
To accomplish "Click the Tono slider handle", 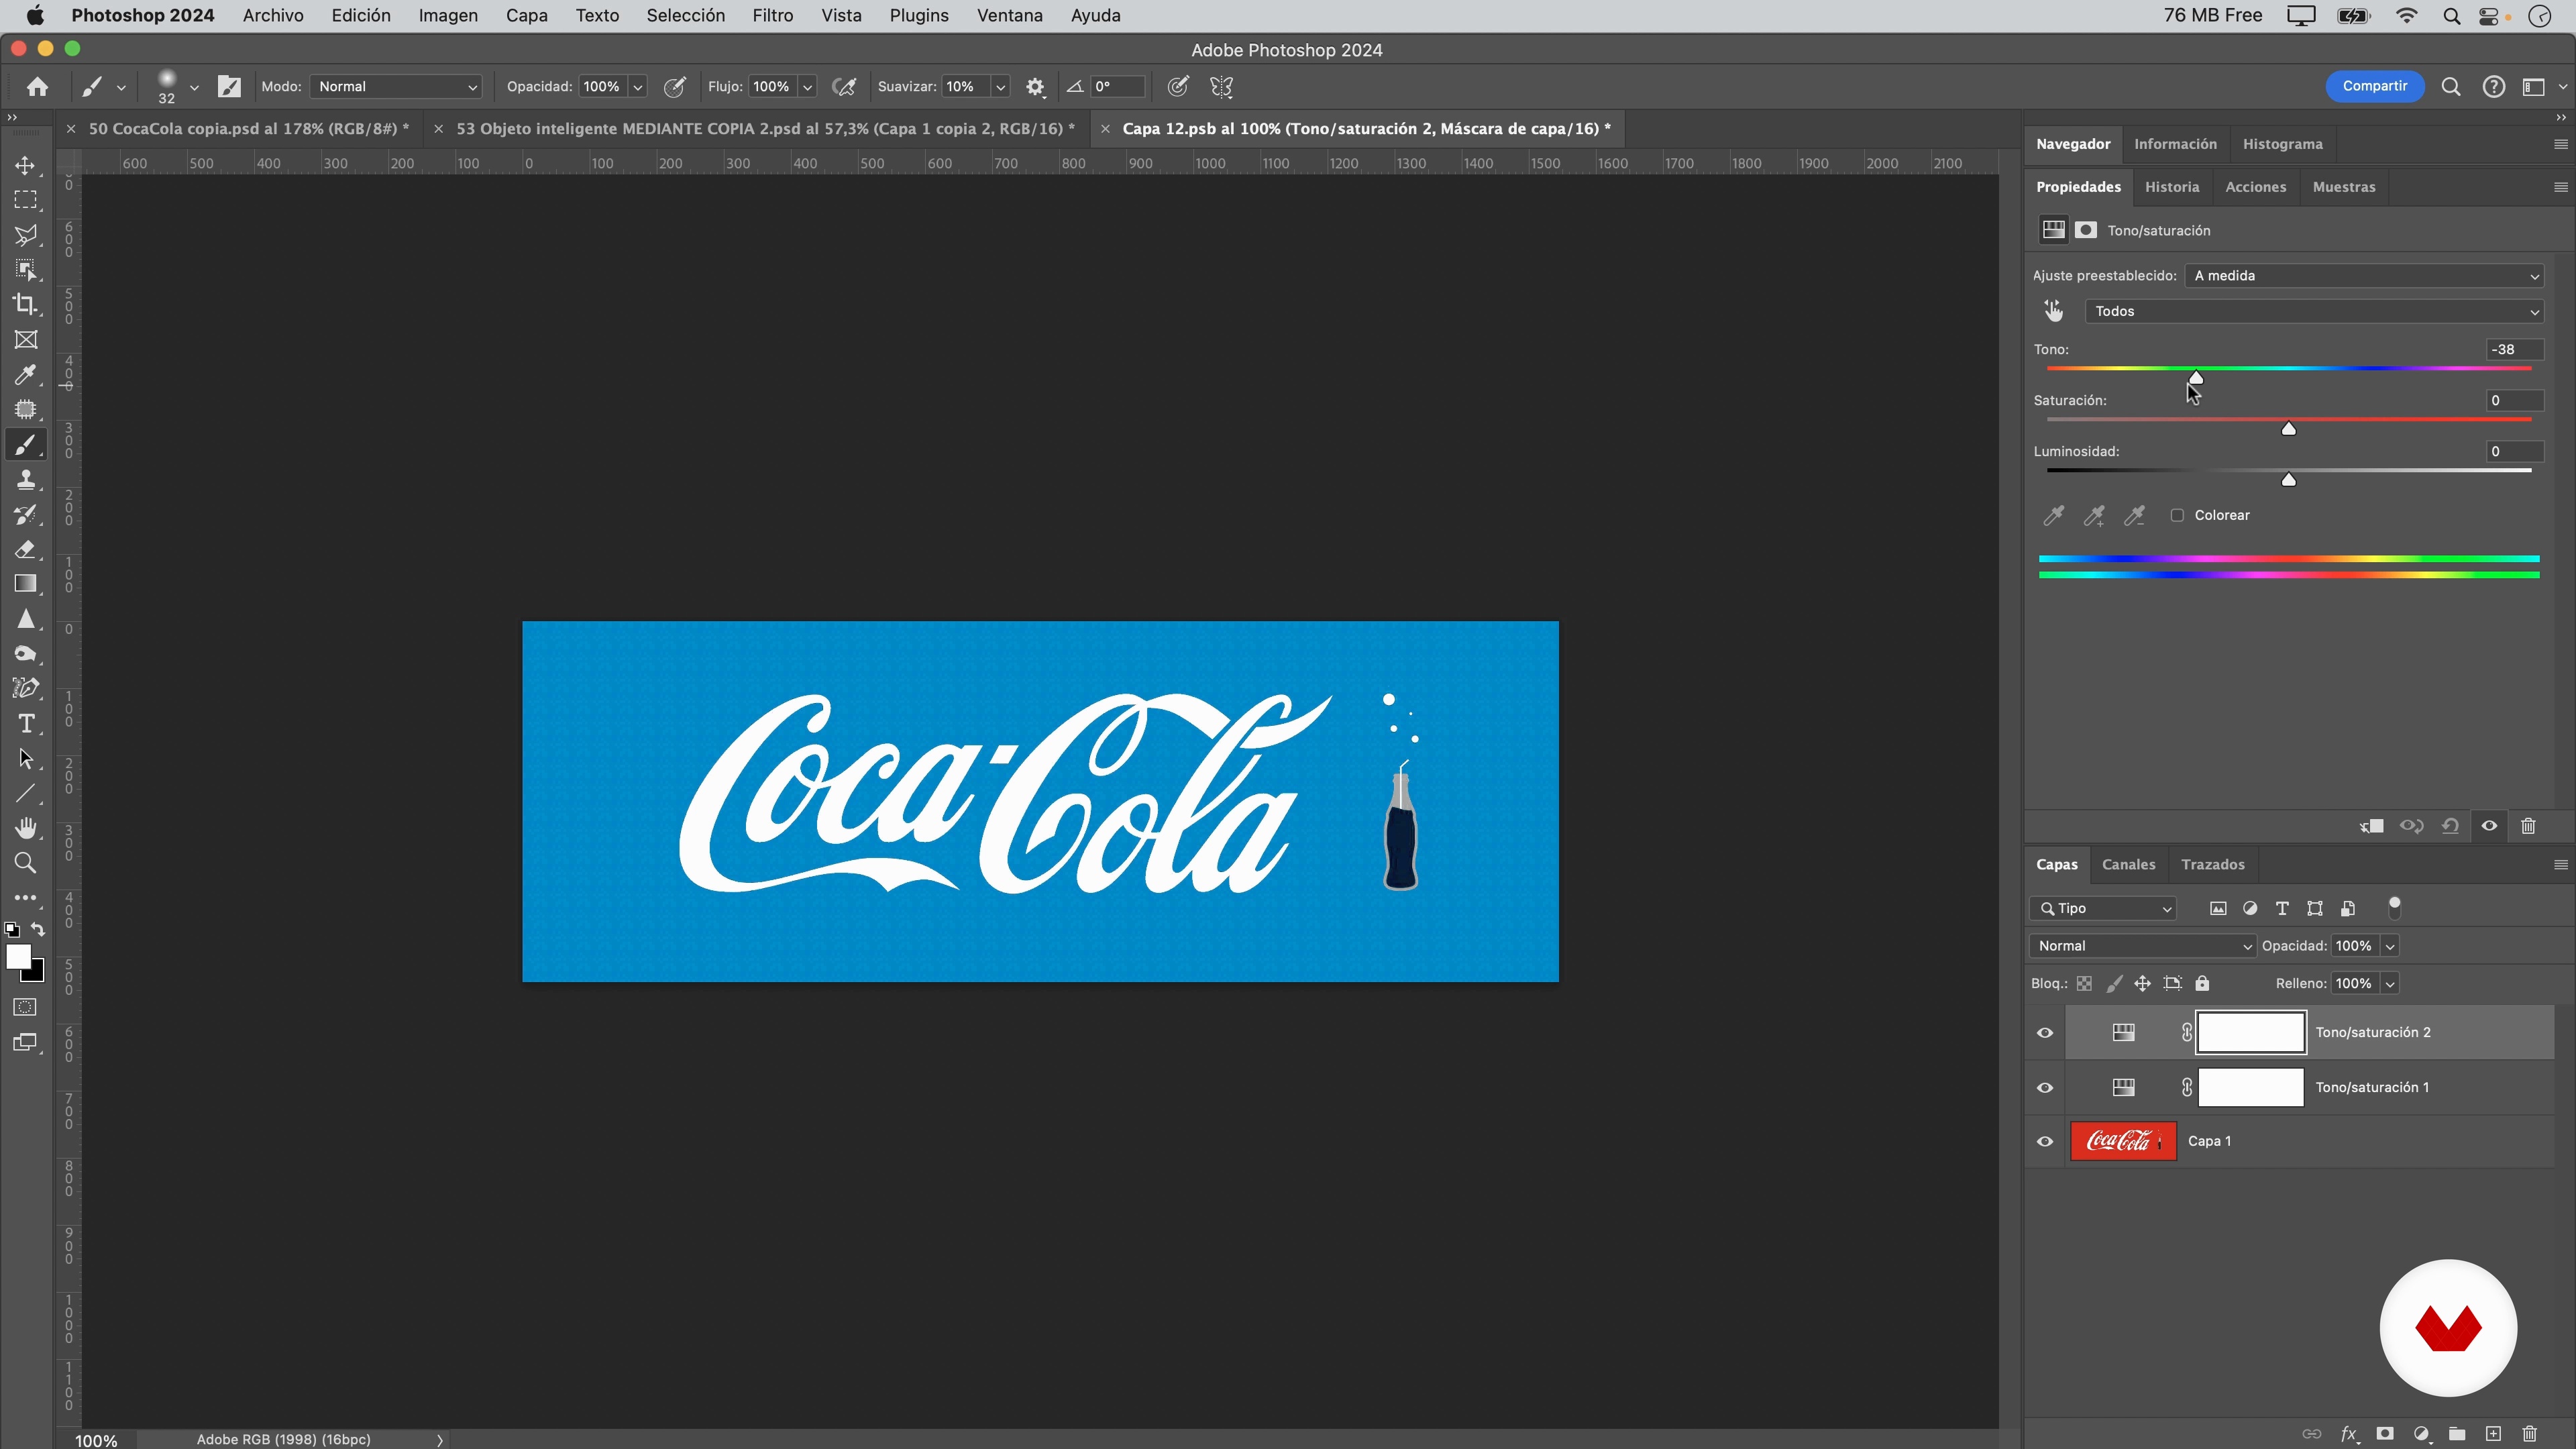I will (2196, 378).
